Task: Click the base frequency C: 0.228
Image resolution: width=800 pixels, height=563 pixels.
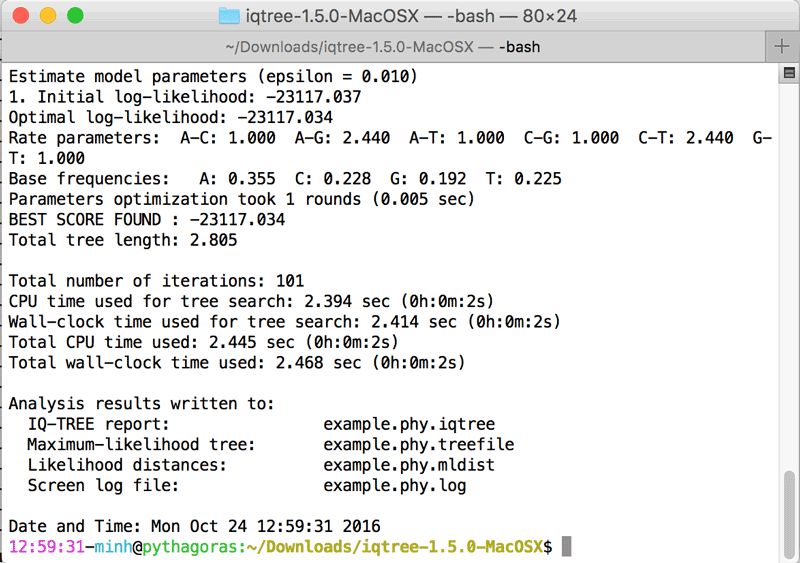Action: coord(333,179)
